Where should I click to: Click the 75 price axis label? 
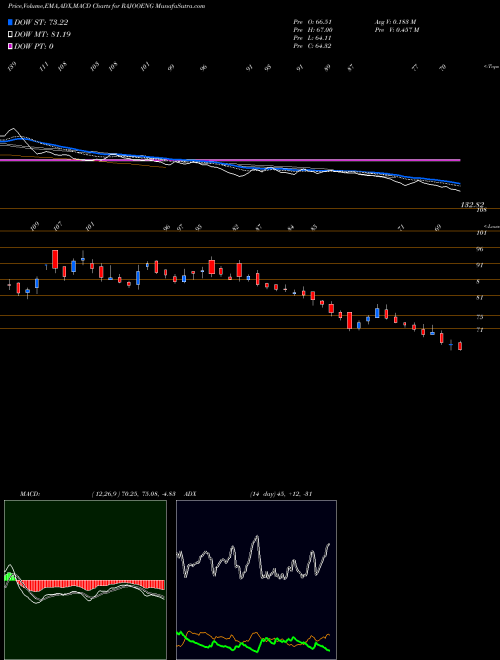(x=479, y=317)
